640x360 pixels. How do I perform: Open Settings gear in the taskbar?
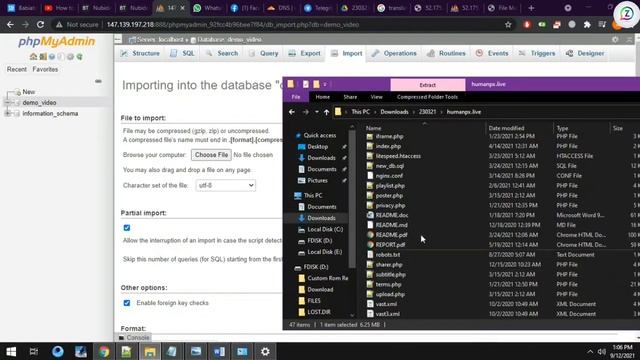tap(265, 351)
